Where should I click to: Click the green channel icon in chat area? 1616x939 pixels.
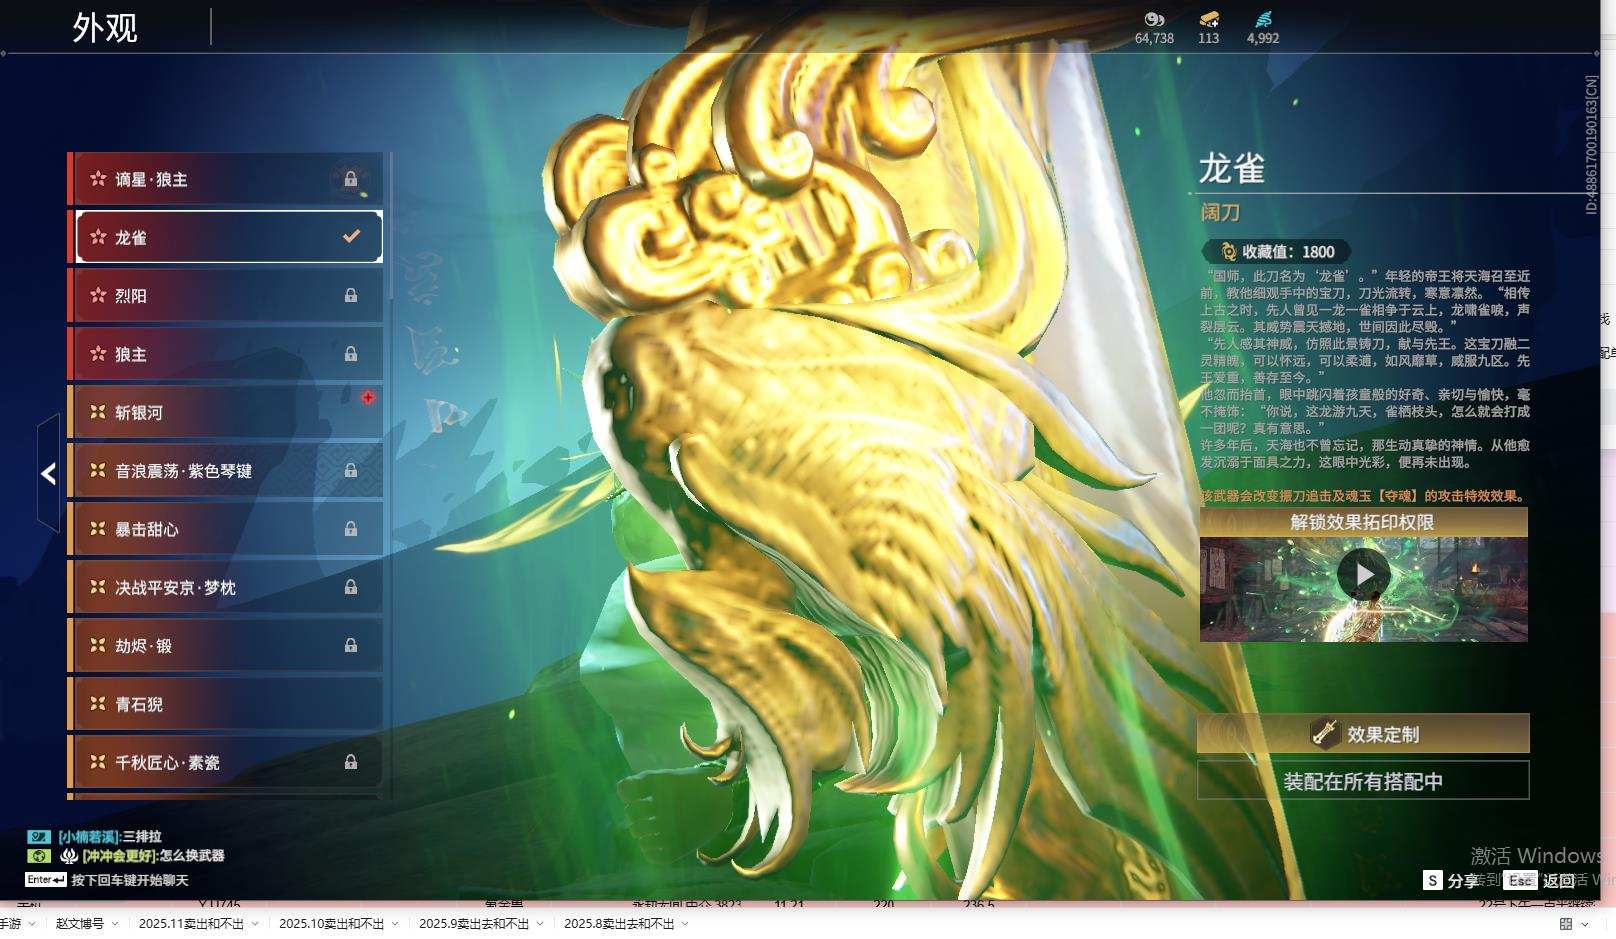point(37,856)
